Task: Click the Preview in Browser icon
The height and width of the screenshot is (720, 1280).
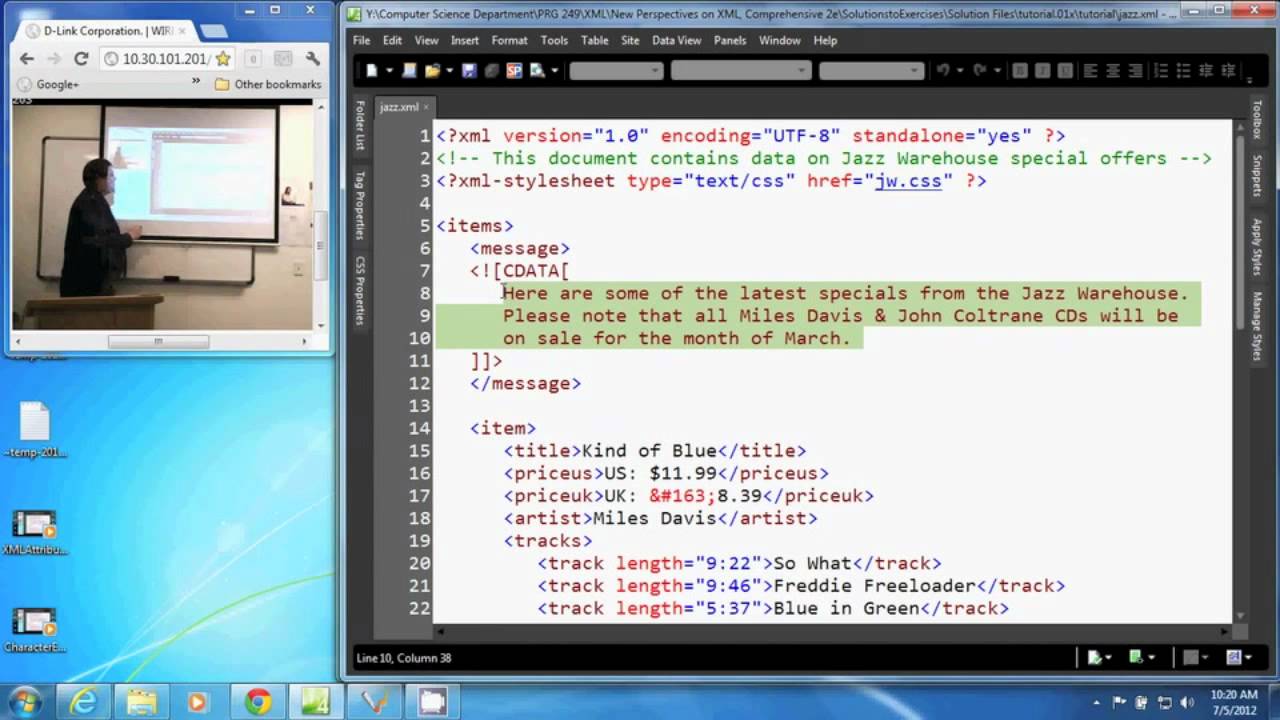Action: [x=537, y=70]
